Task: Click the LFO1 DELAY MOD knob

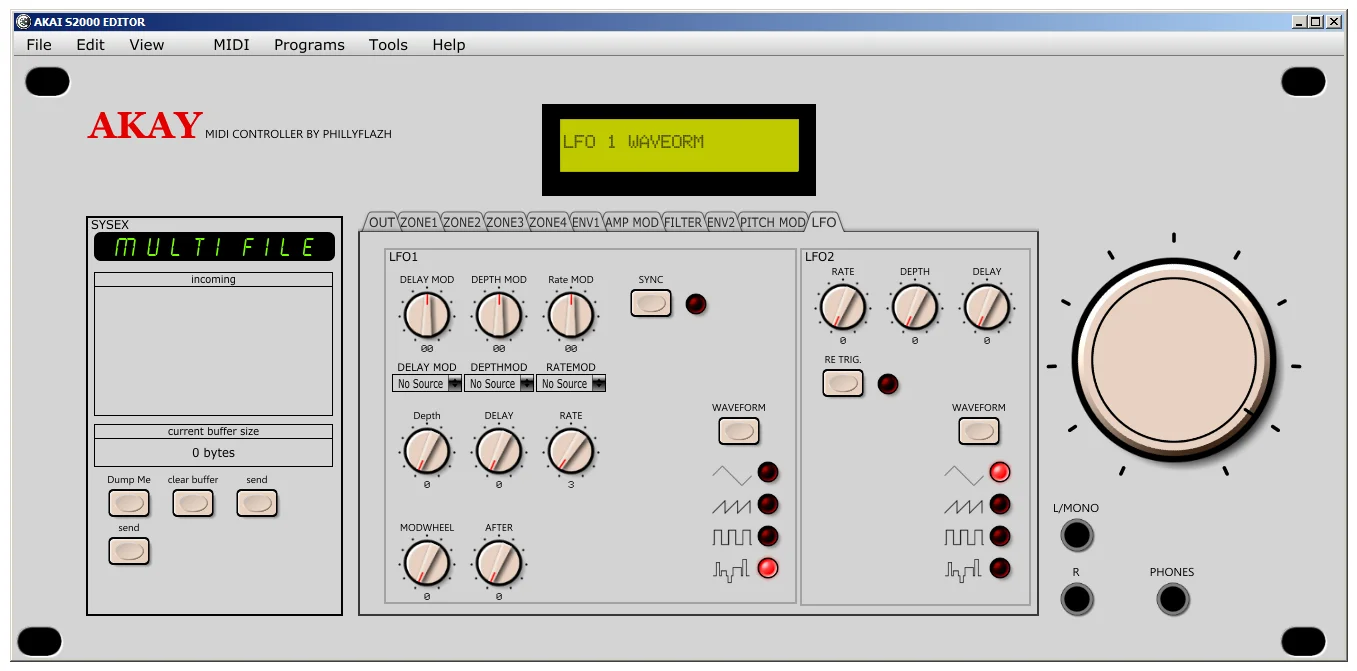Action: click(427, 315)
